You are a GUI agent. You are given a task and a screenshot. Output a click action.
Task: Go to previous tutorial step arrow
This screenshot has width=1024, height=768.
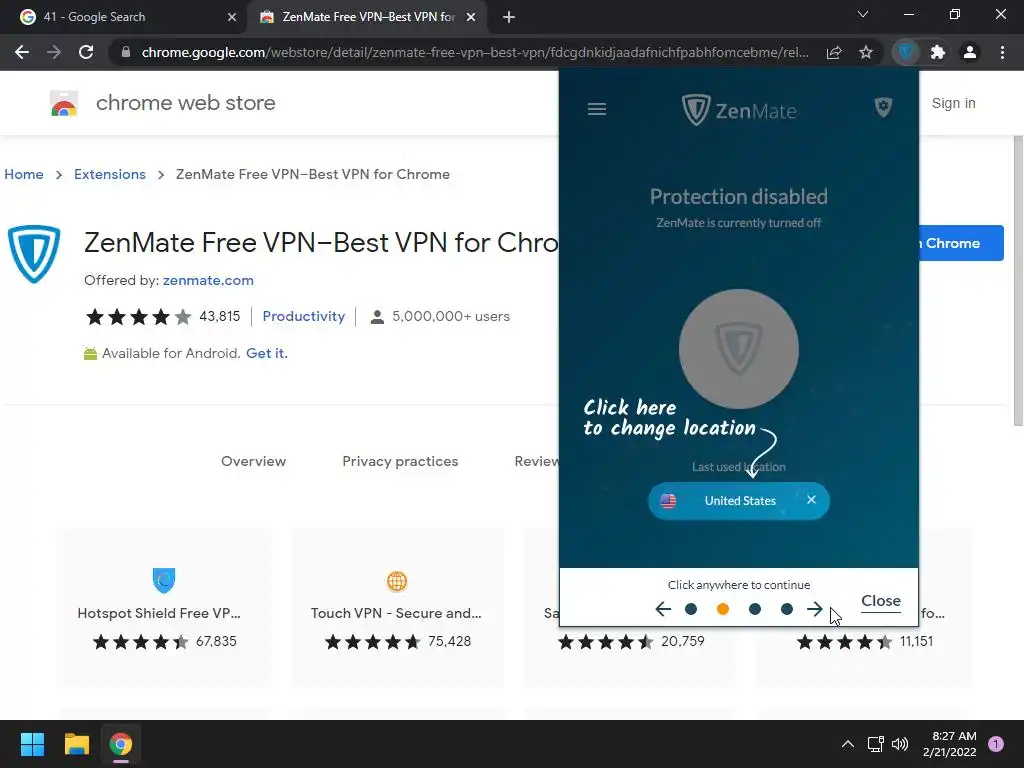click(663, 609)
